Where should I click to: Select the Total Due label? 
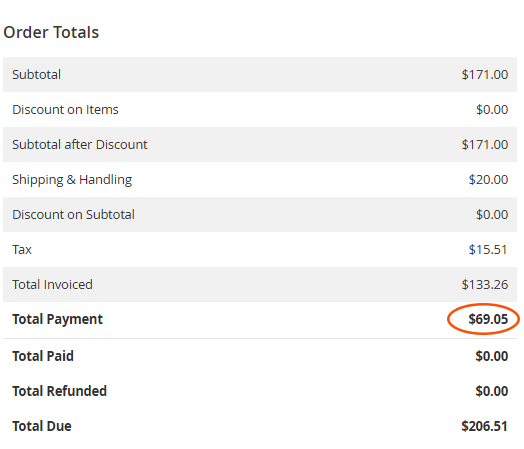[42, 426]
